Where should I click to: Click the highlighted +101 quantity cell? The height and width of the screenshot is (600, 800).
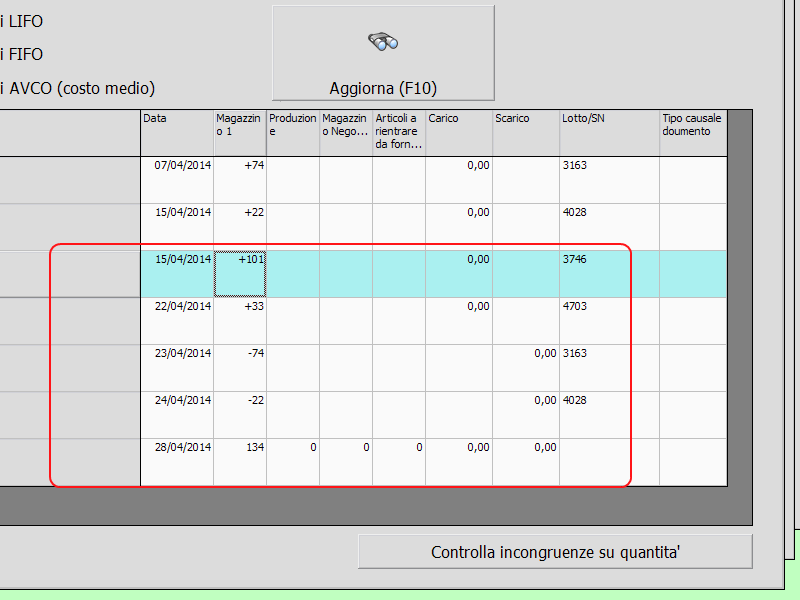(240, 274)
